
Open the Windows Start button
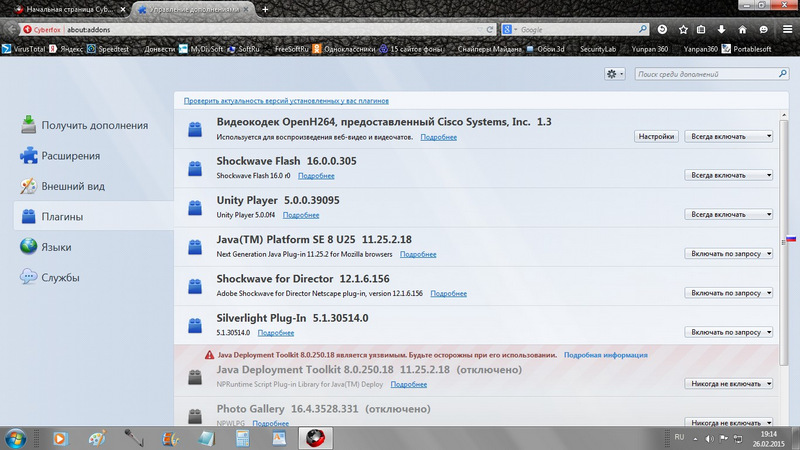15,438
